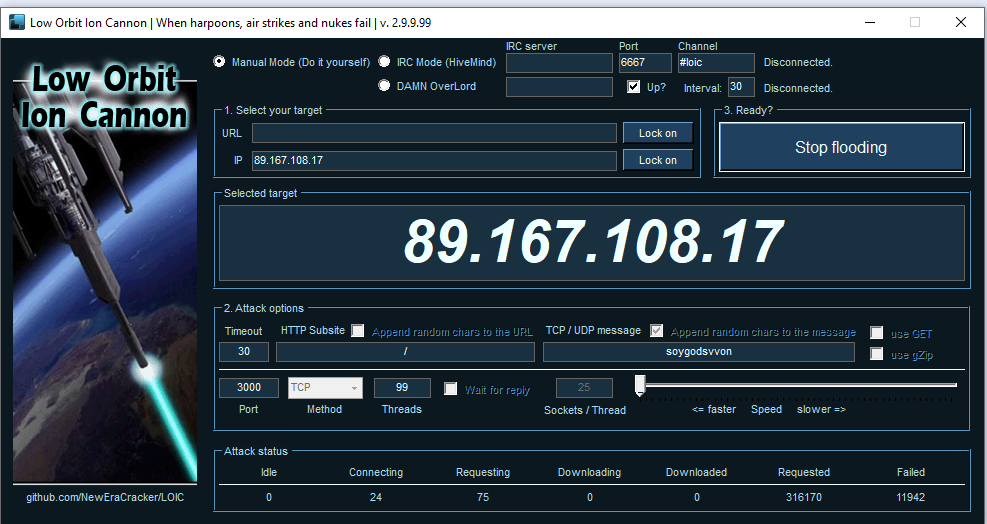Click the Low Orbit Ion Cannon banner image
Viewport: 987px width, 524px height.
104,270
